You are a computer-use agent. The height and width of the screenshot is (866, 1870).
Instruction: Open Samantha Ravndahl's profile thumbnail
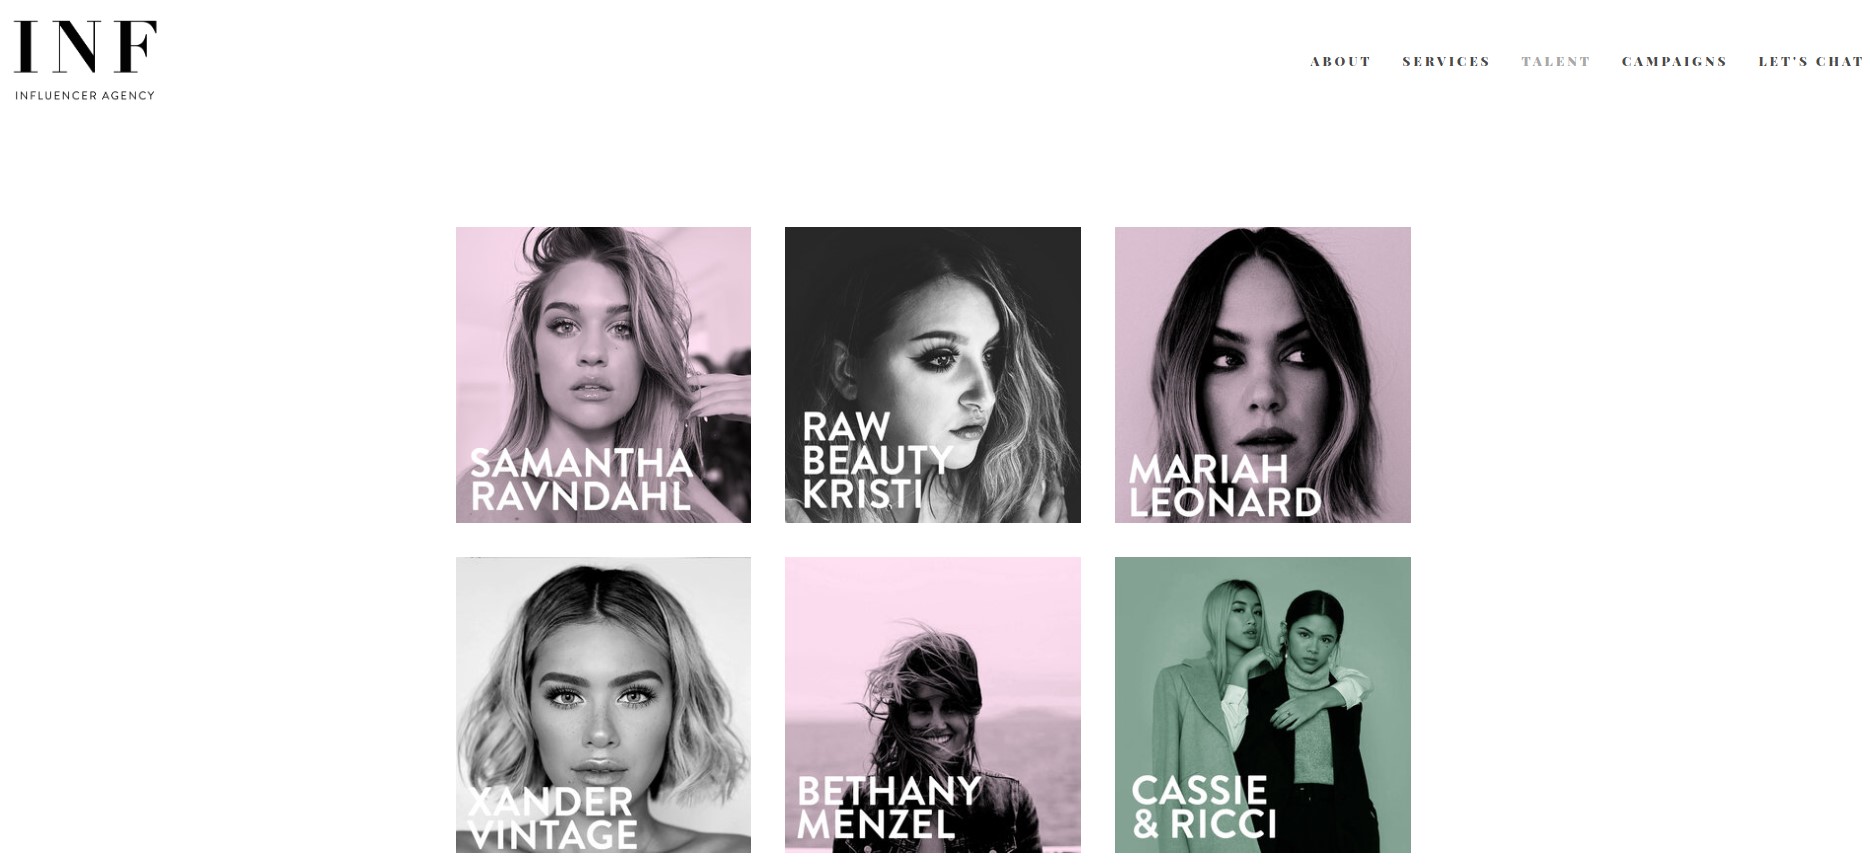click(x=603, y=375)
